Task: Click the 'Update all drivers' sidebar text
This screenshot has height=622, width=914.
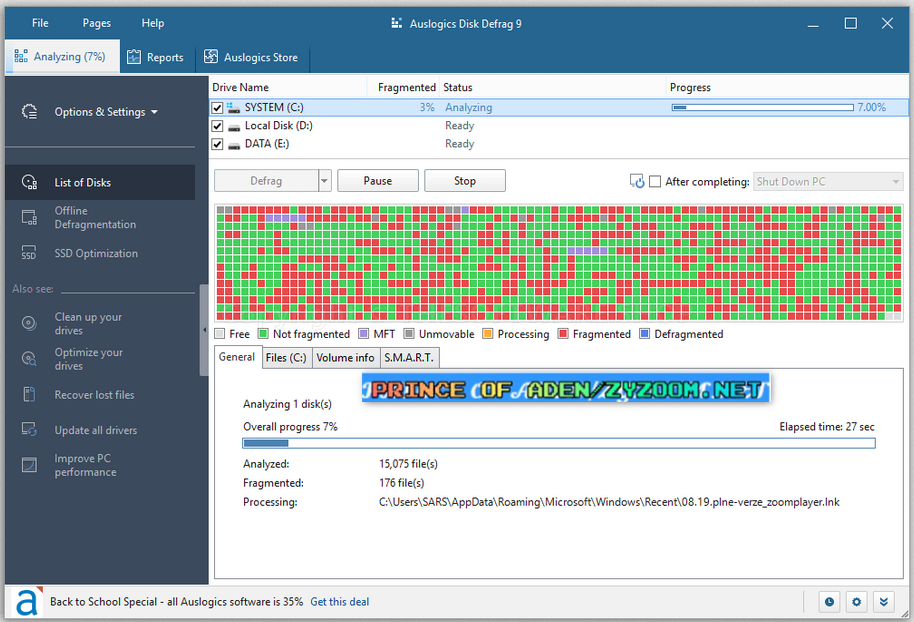Action: [96, 430]
